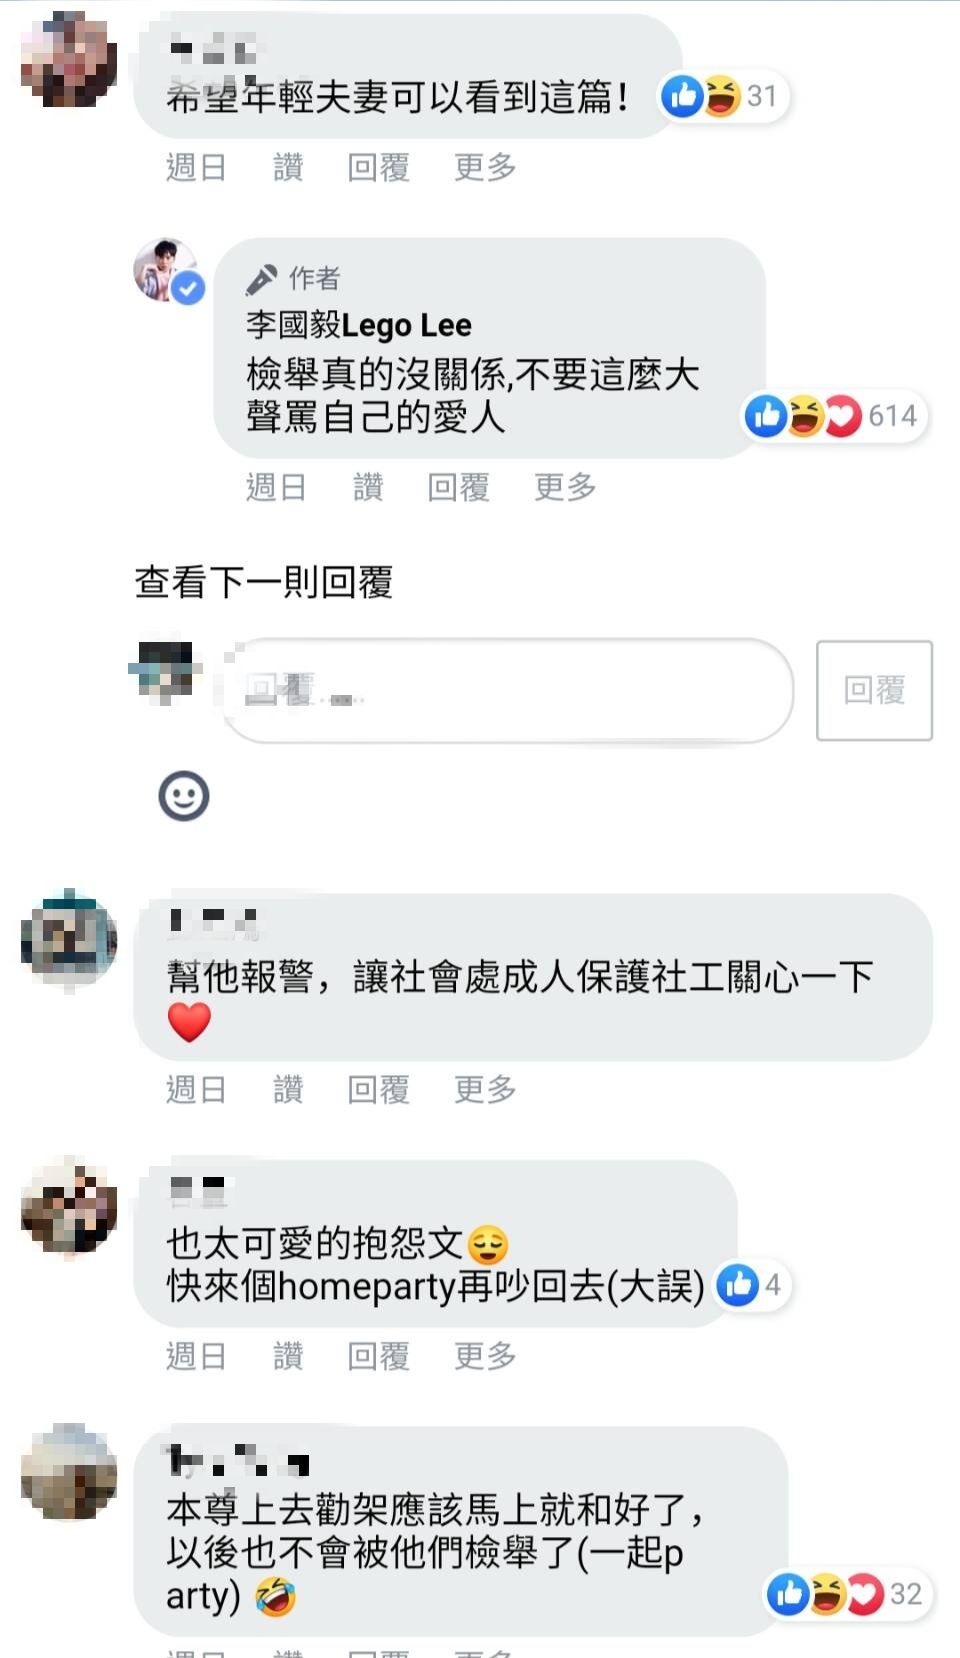The width and height of the screenshot is (960, 1658).
Task: Open 李國毅Lego Lee profile name link
Action: tap(359, 325)
